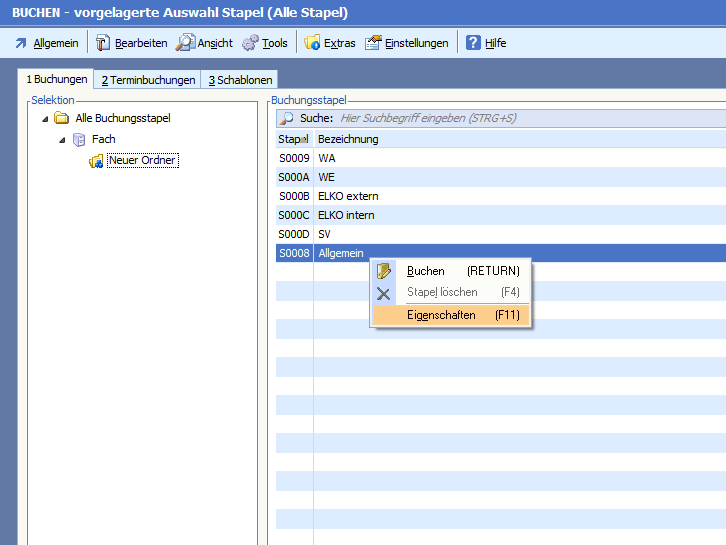Switch to the Terminbuchungen tab
The image size is (726, 545).
point(148,80)
